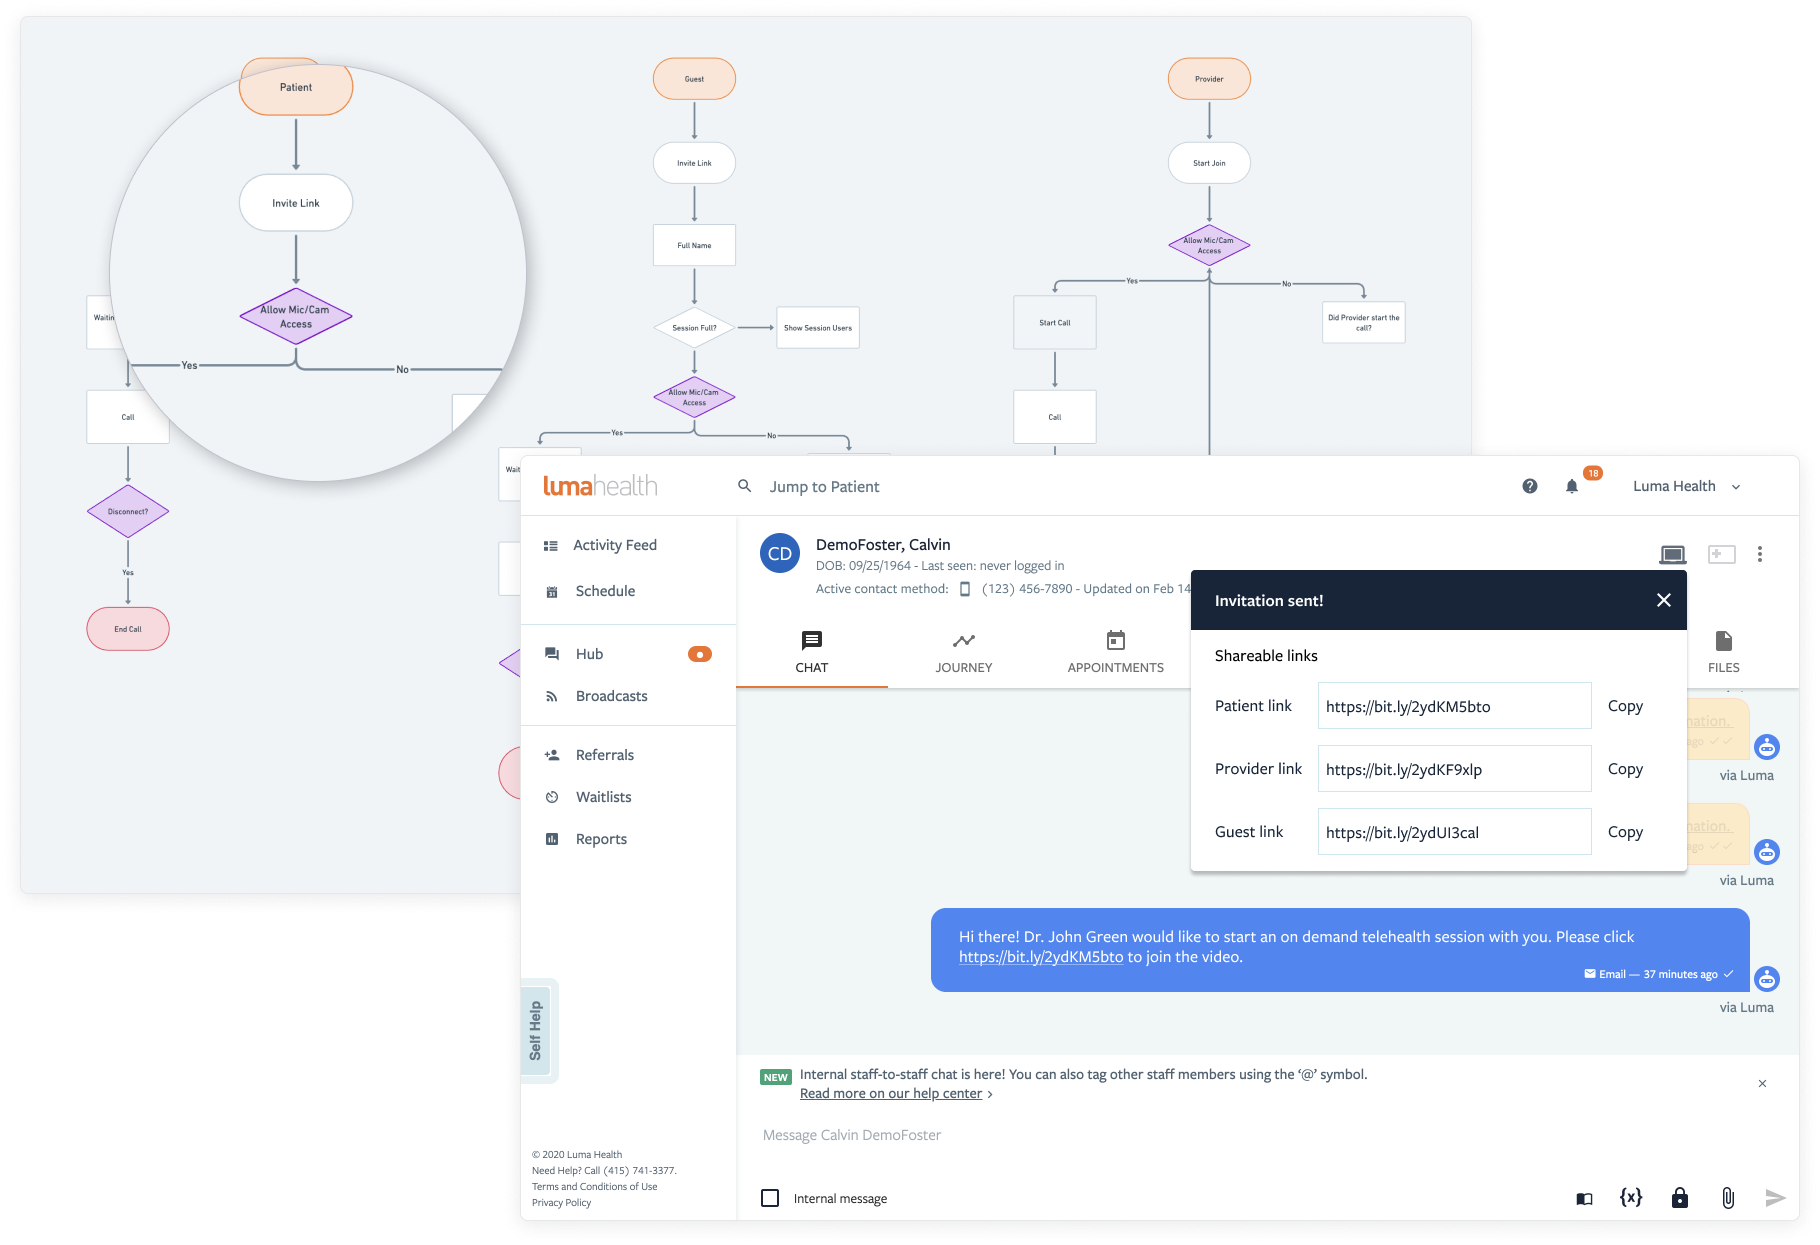Expand the Luma Health account dropdown
The height and width of the screenshot is (1245, 1820).
pos(1687,486)
